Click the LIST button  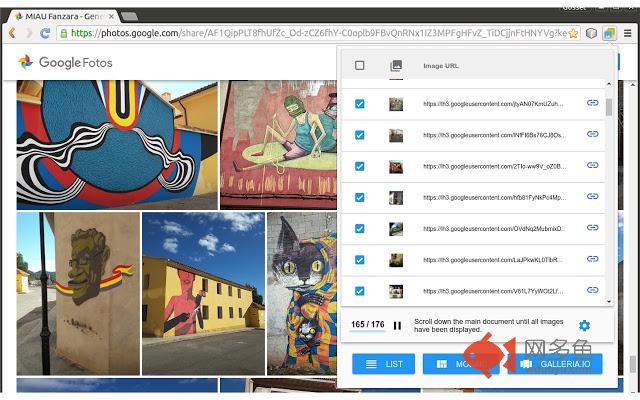[x=384, y=364]
